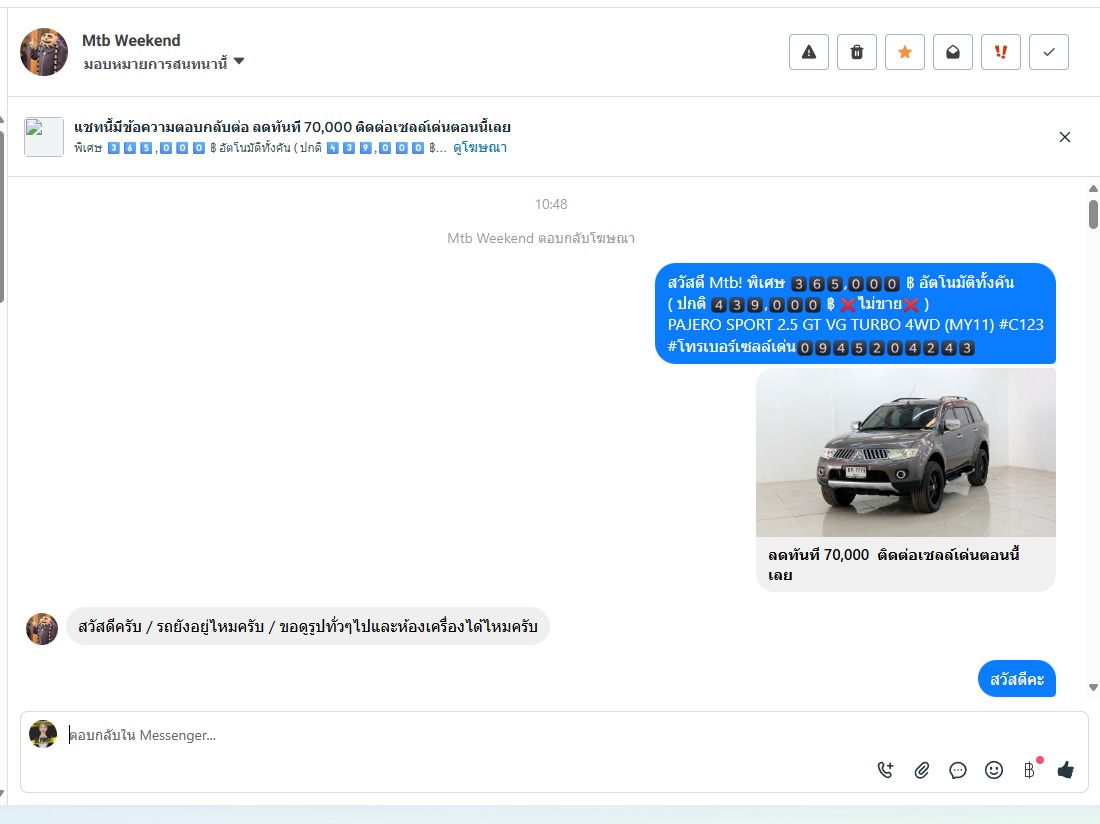Open the ad thumbnail in the banner
The height and width of the screenshot is (824, 1100).
43,137
